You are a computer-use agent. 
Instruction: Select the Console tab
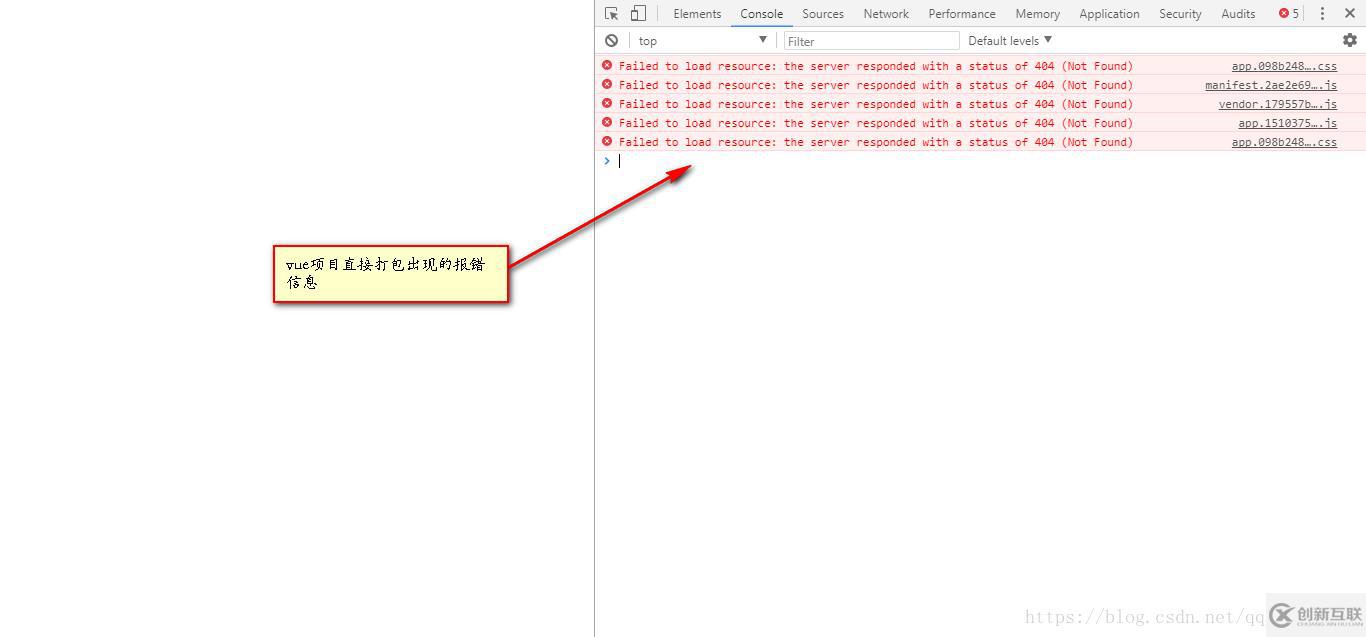pyautogui.click(x=762, y=14)
